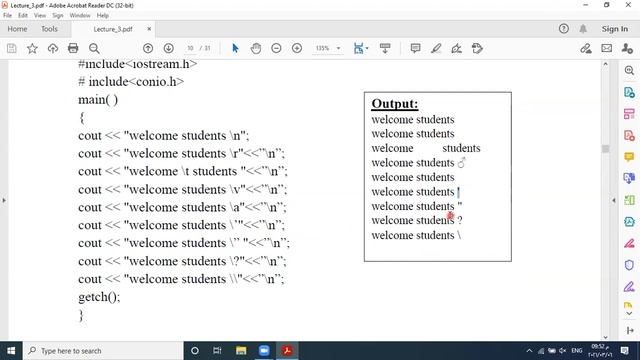640x360 pixels.
Task: Collapse the right tools pane arrow
Action: pos(614,200)
